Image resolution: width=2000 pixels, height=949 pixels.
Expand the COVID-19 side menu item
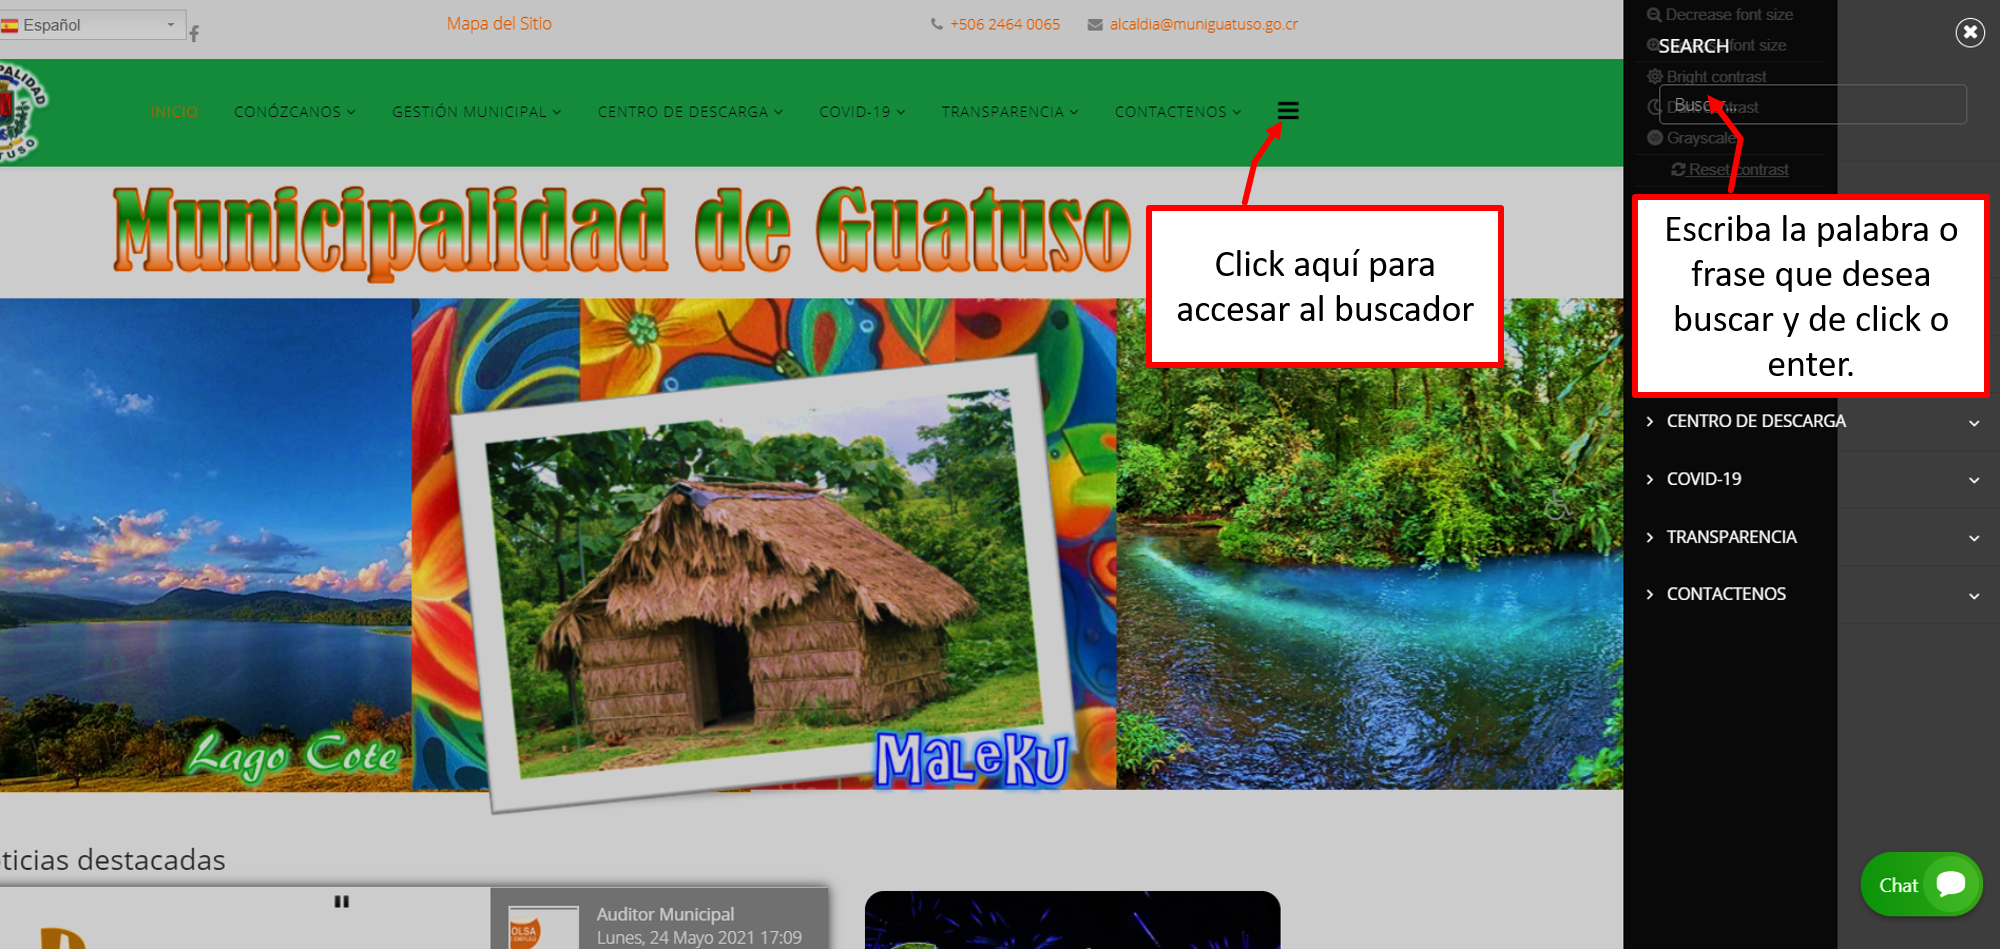[x=1812, y=479]
